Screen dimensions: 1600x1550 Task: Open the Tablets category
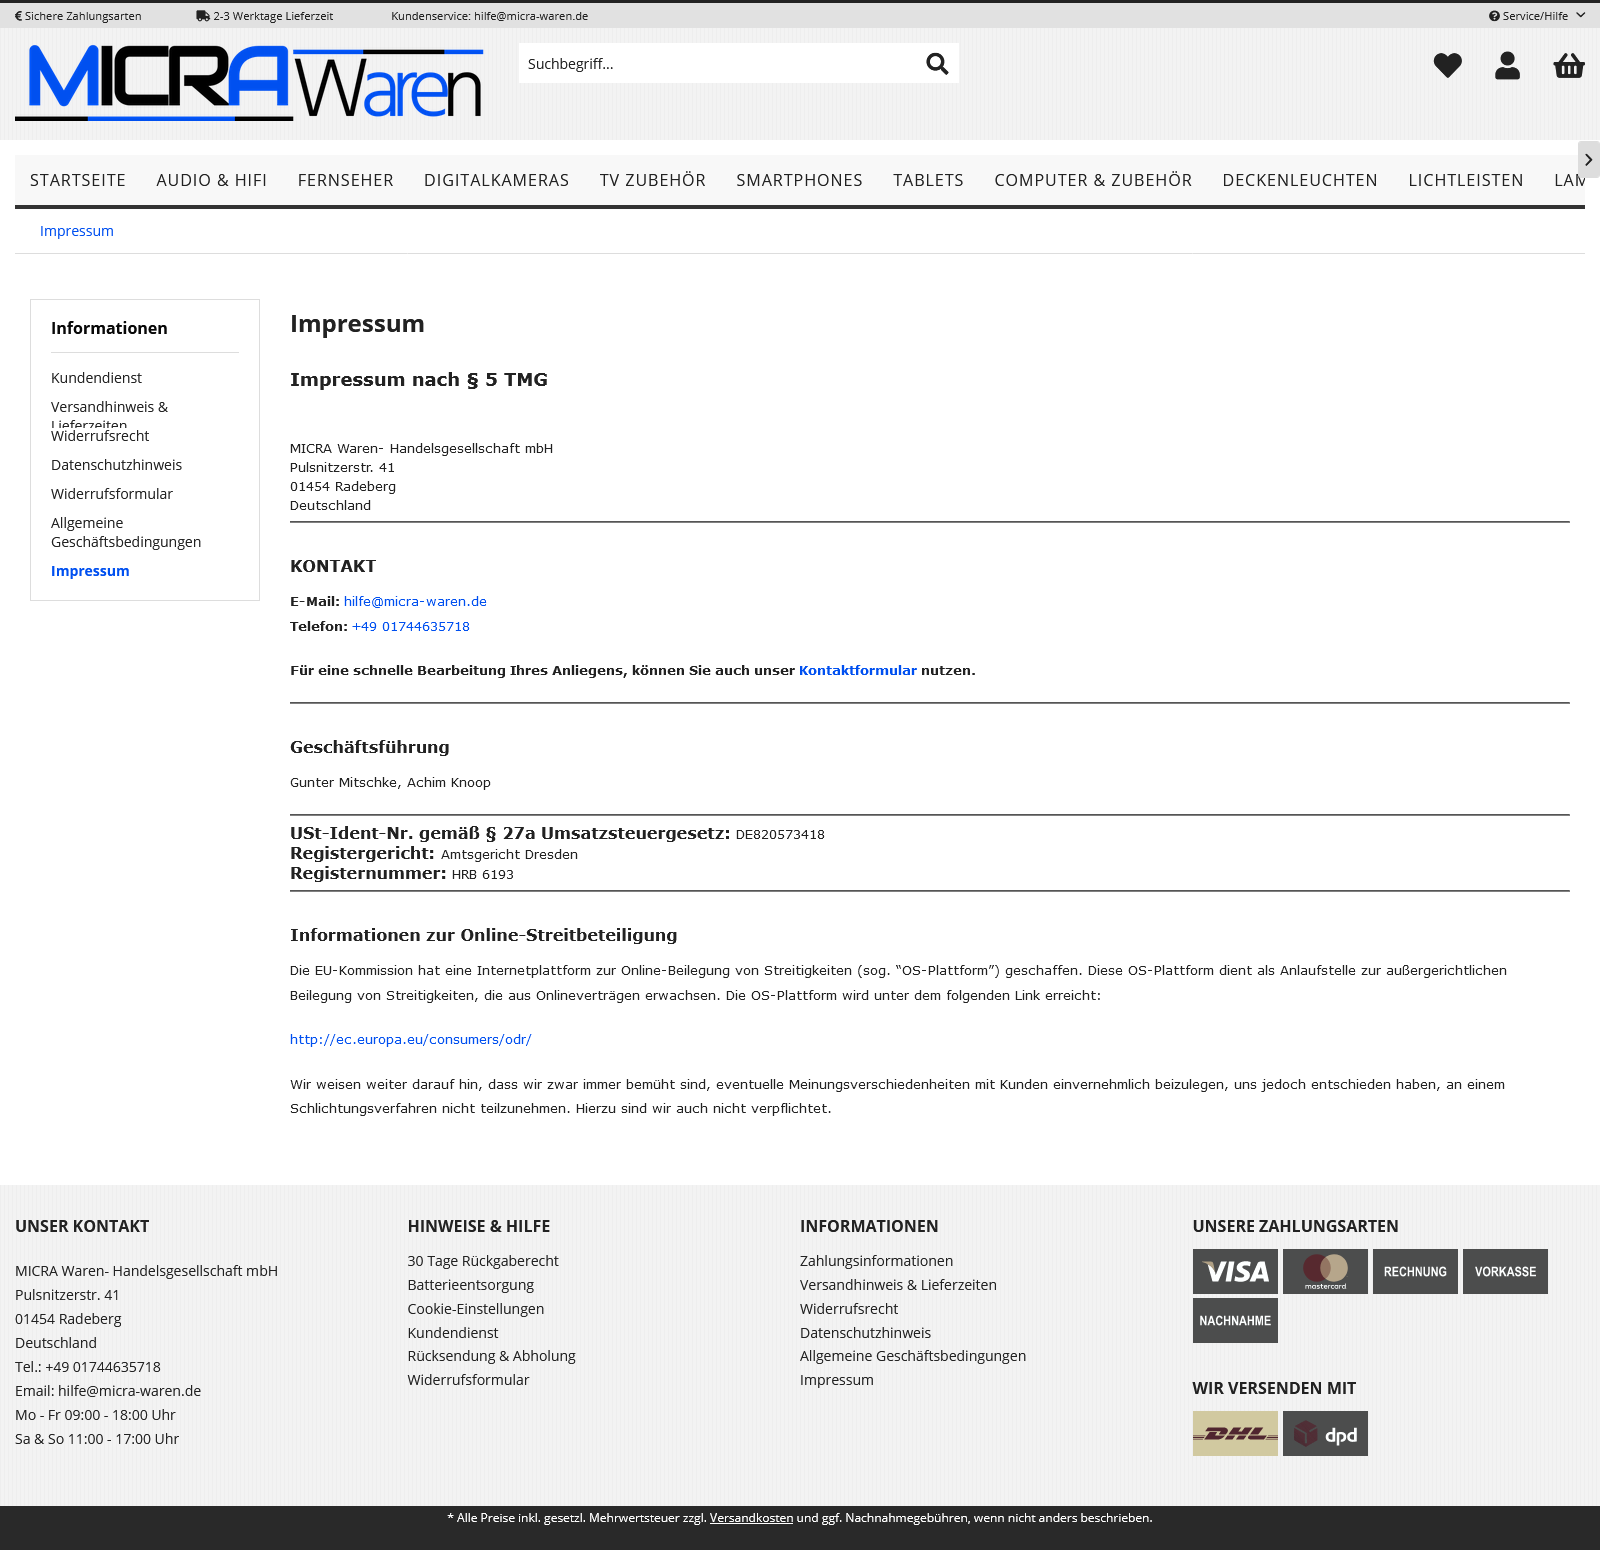click(928, 180)
